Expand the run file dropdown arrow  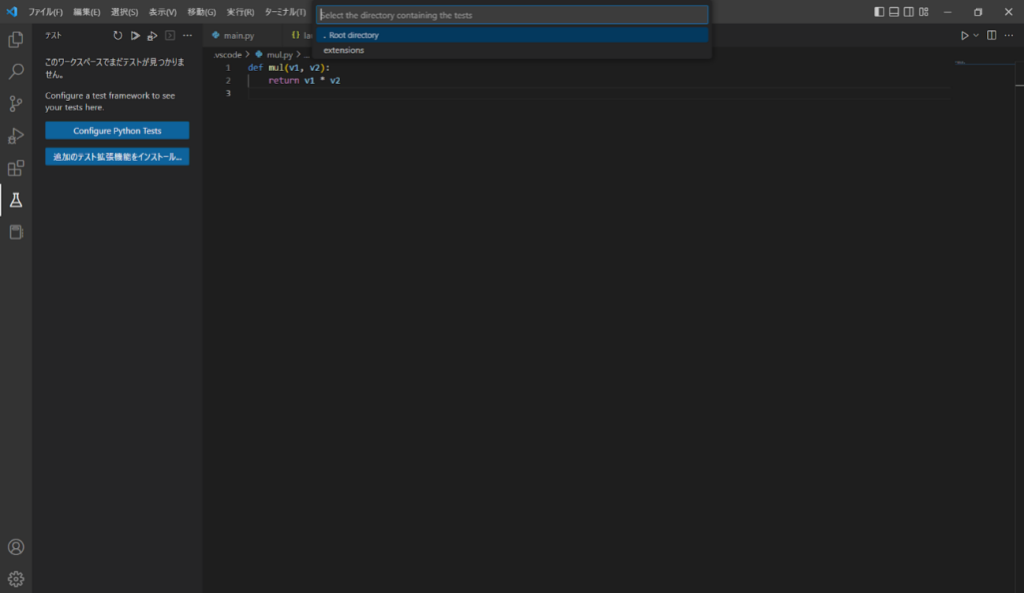click(x=976, y=36)
